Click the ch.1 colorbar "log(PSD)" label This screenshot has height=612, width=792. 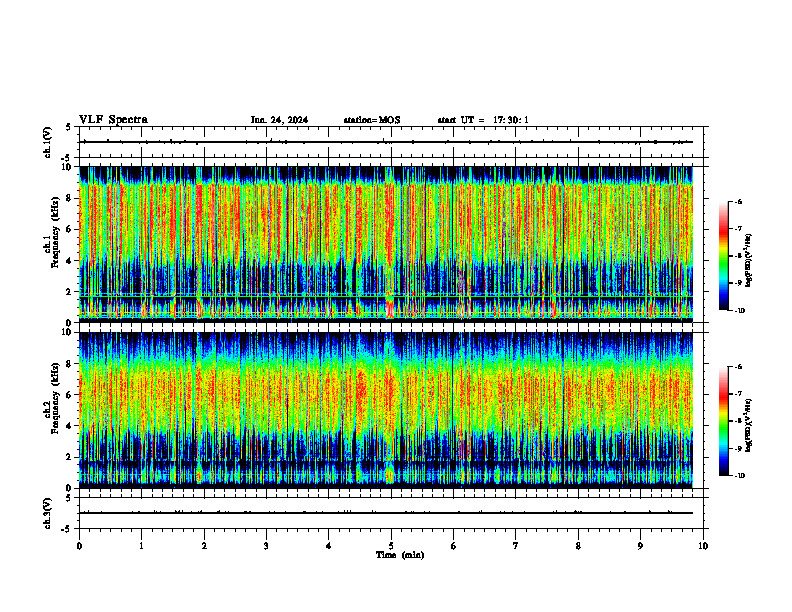tap(749, 260)
